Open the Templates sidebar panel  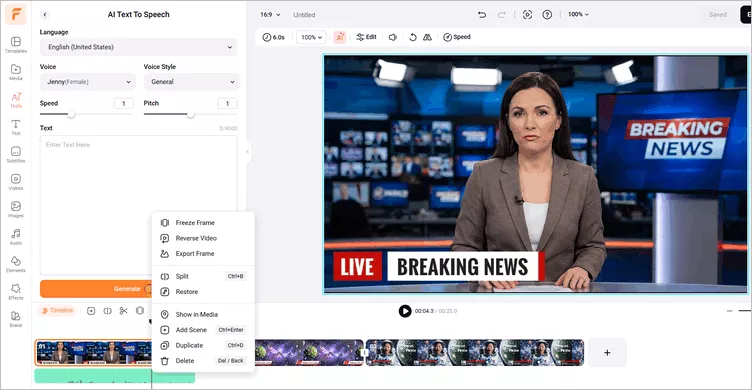coord(16,45)
